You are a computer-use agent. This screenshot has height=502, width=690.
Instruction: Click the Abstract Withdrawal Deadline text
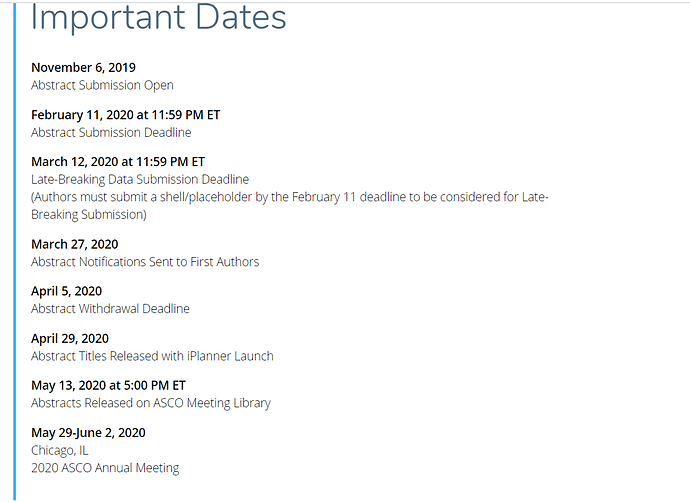110,309
